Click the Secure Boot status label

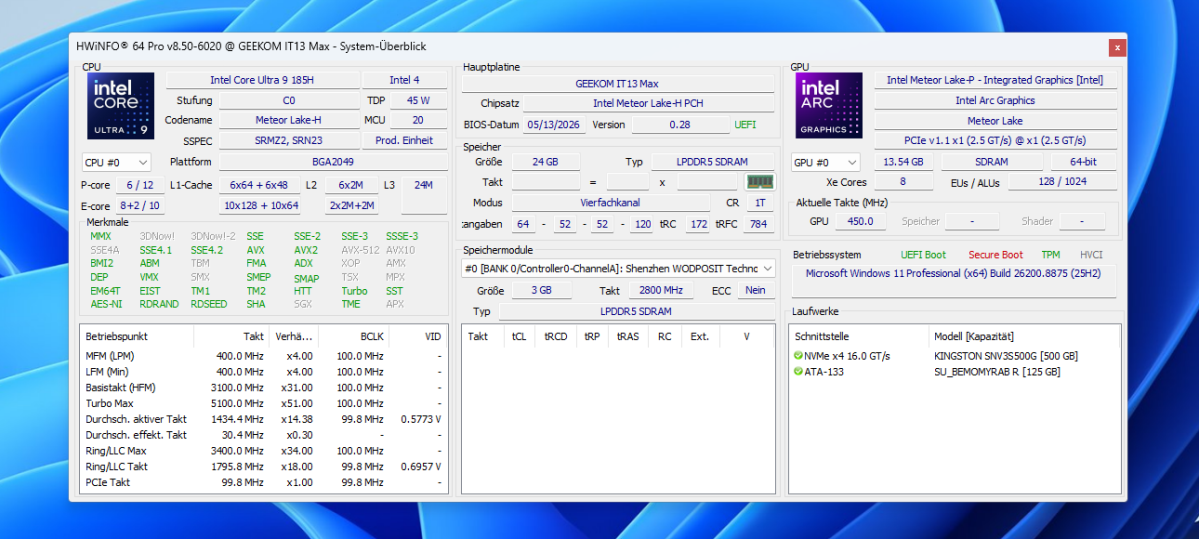point(995,255)
